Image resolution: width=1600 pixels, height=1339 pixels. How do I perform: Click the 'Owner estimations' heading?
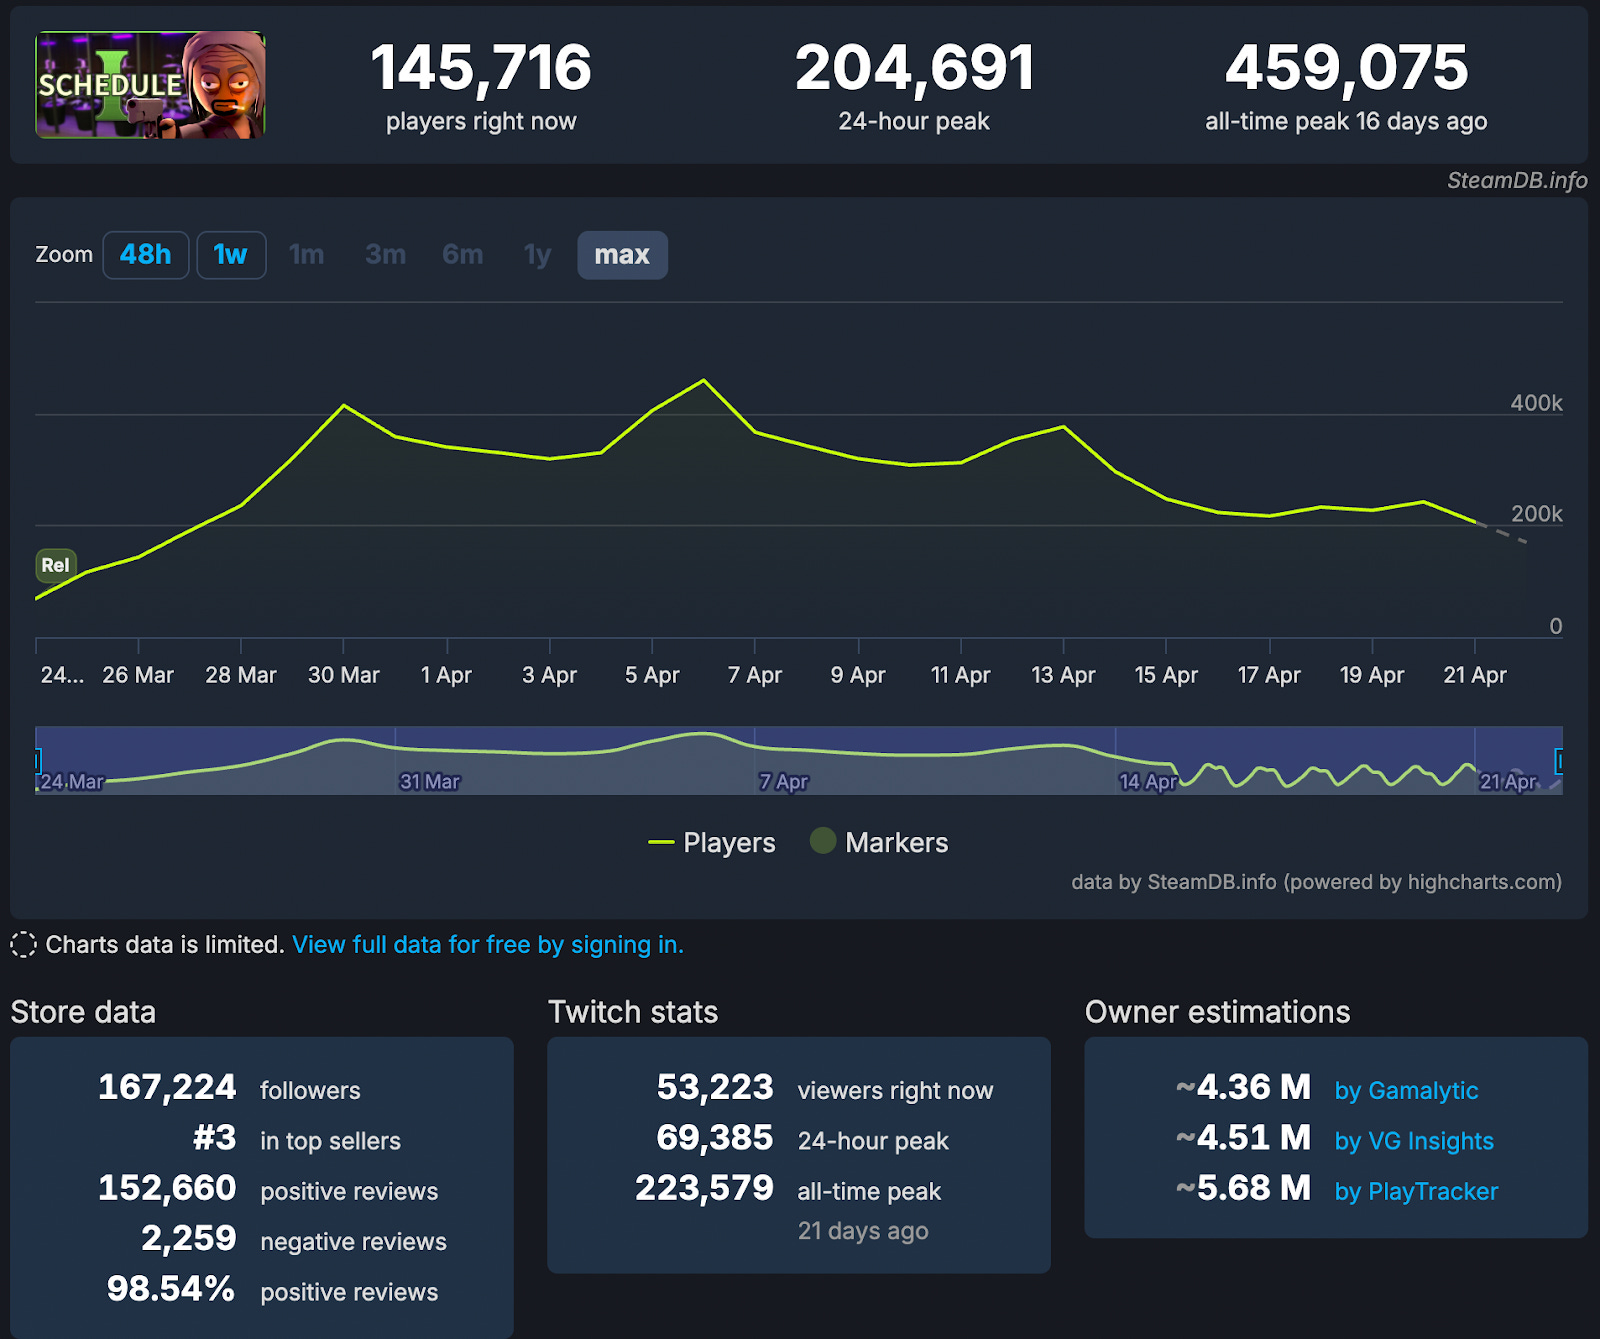click(x=1218, y=1012)
